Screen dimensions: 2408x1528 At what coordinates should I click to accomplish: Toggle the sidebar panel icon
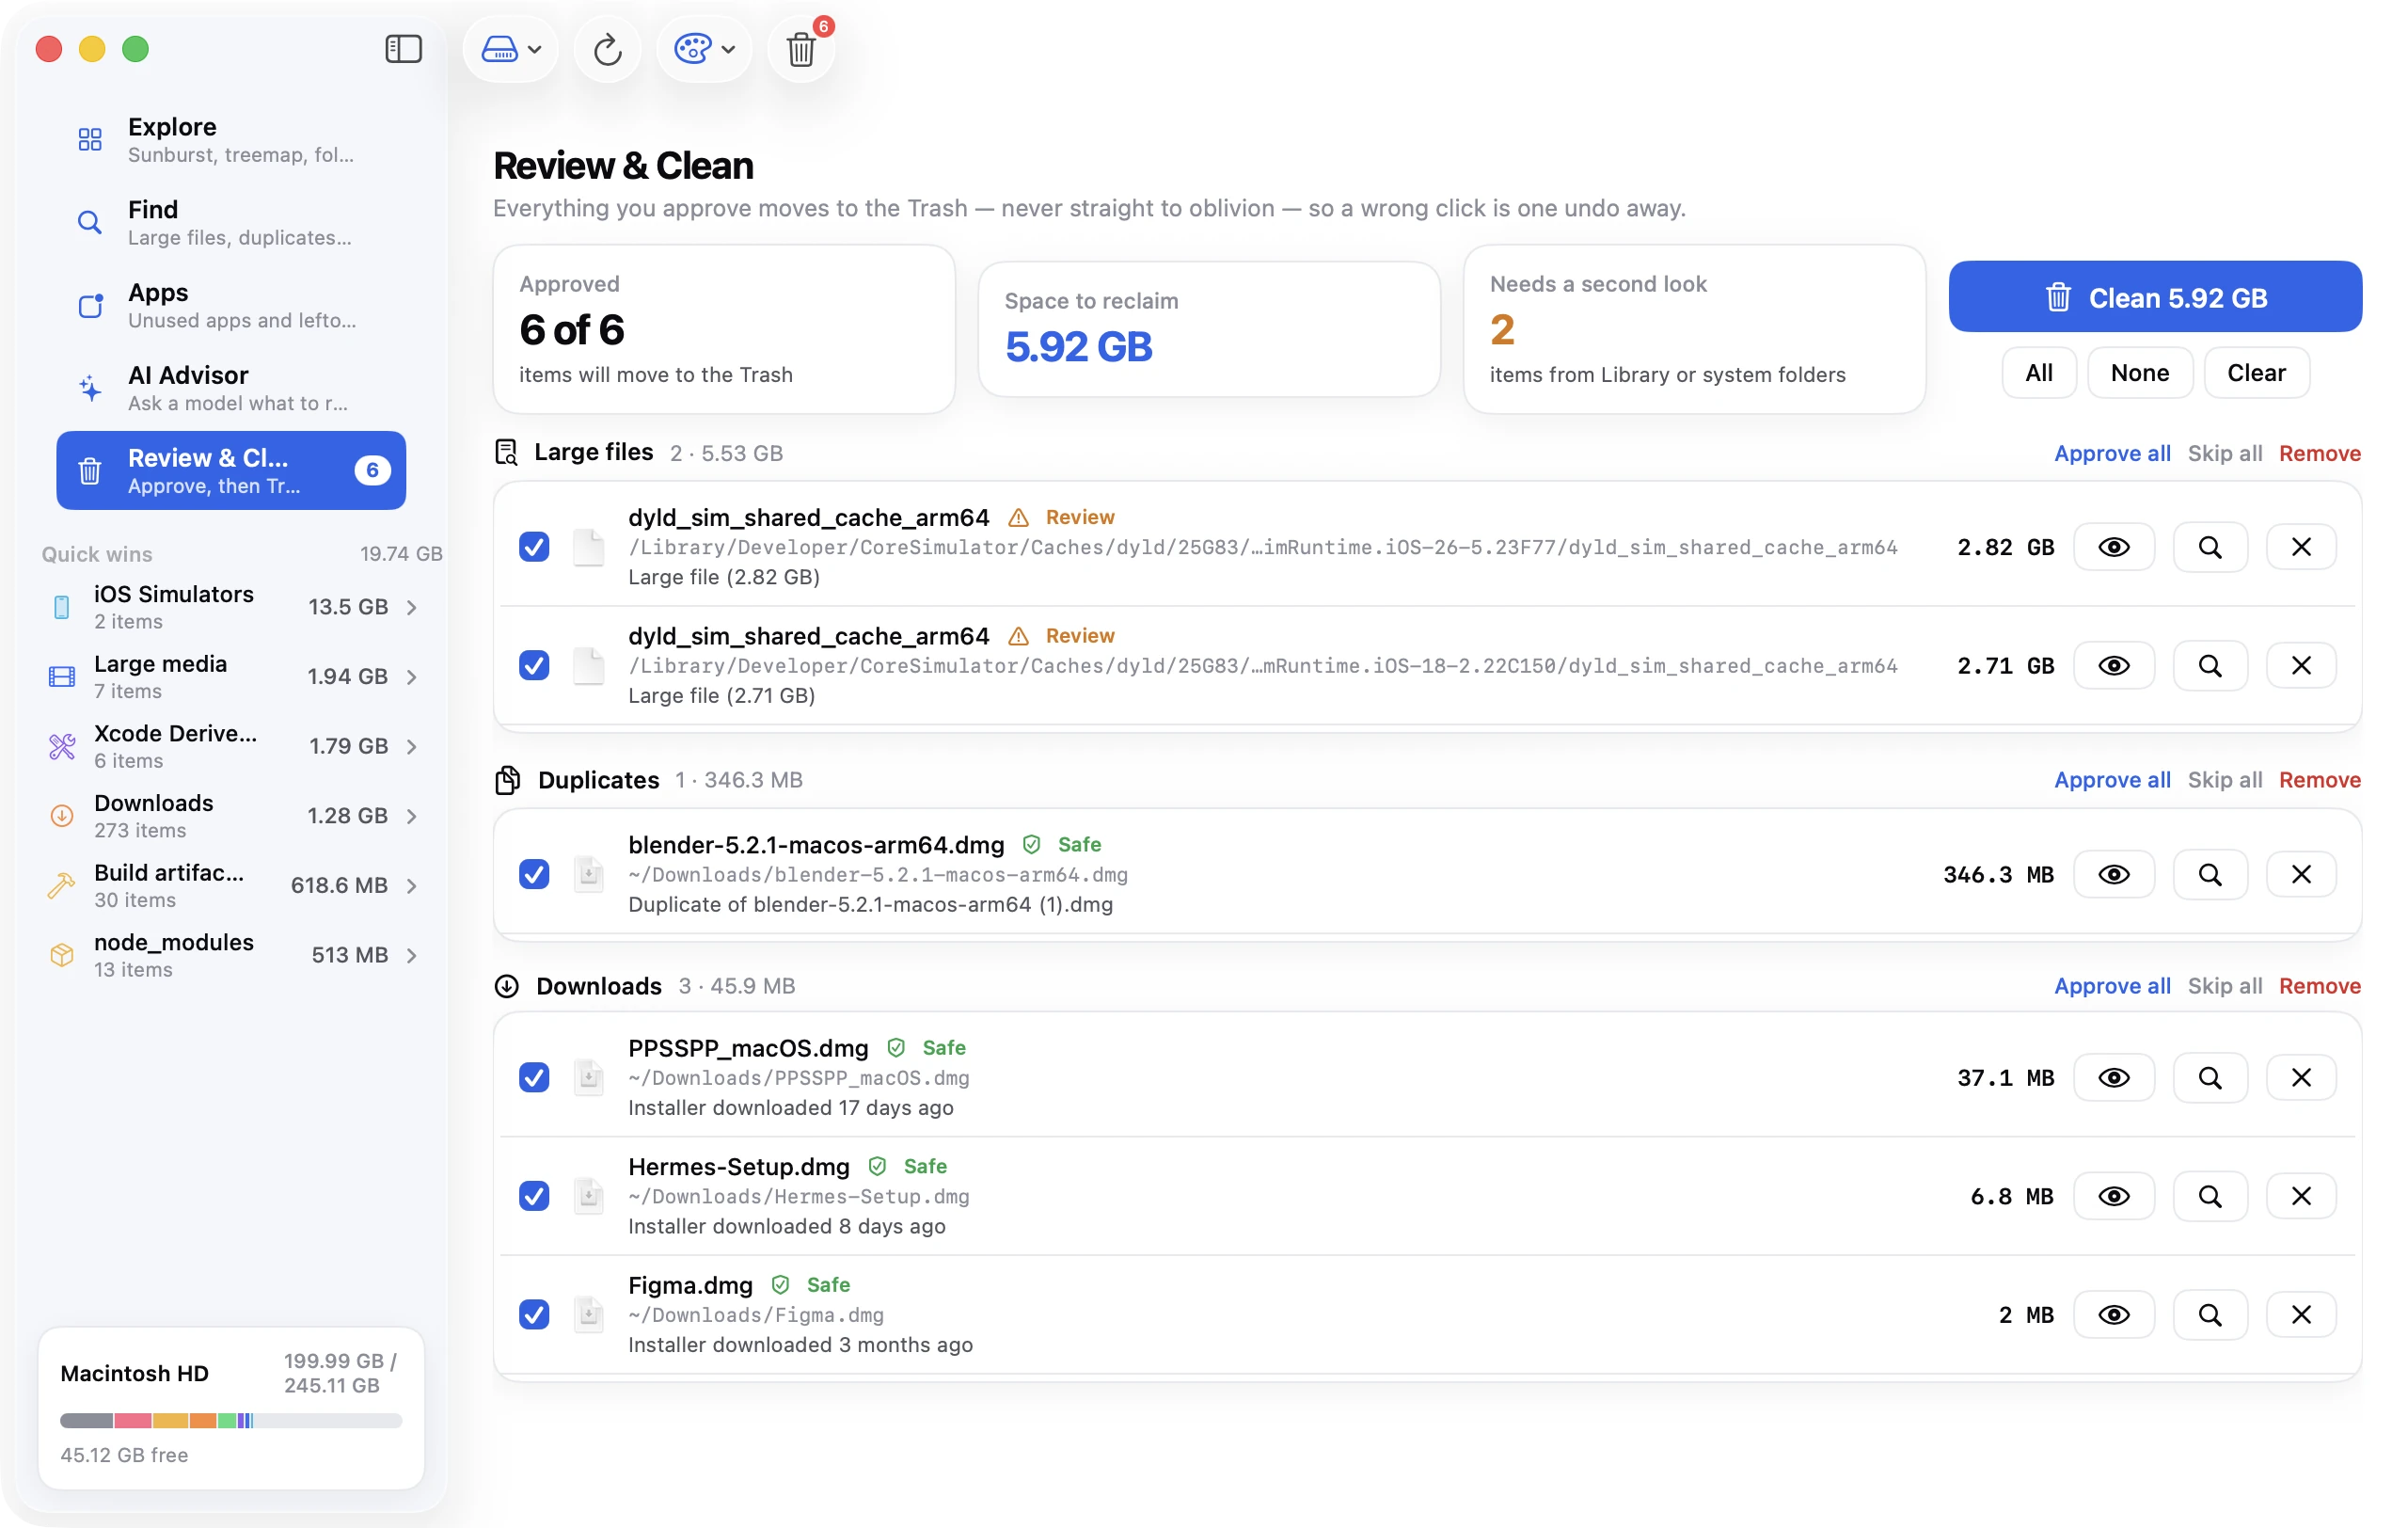coord(403,49)
